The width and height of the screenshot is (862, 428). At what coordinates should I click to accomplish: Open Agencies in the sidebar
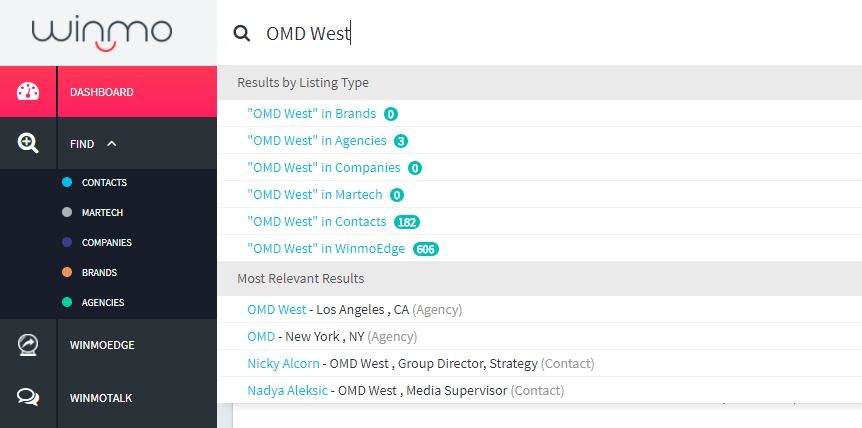103,303
